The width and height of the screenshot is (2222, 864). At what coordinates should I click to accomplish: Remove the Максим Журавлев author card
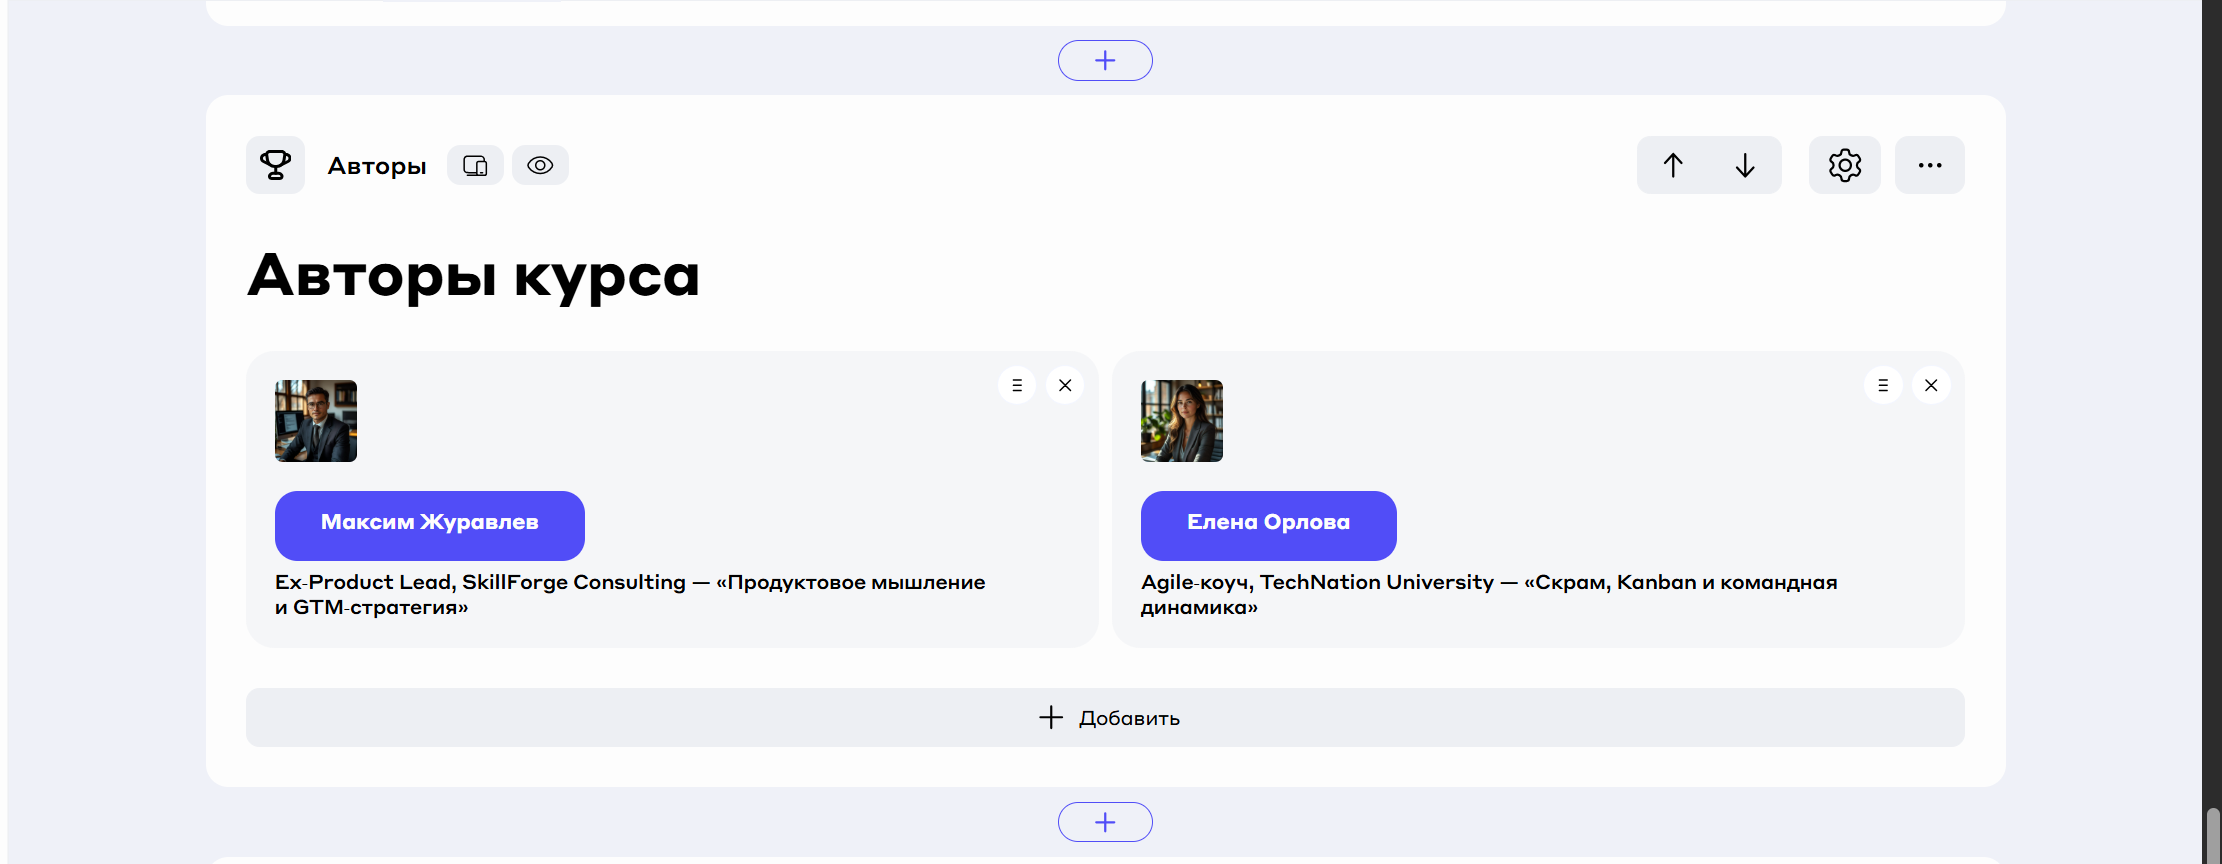[x=1065, y=385]
